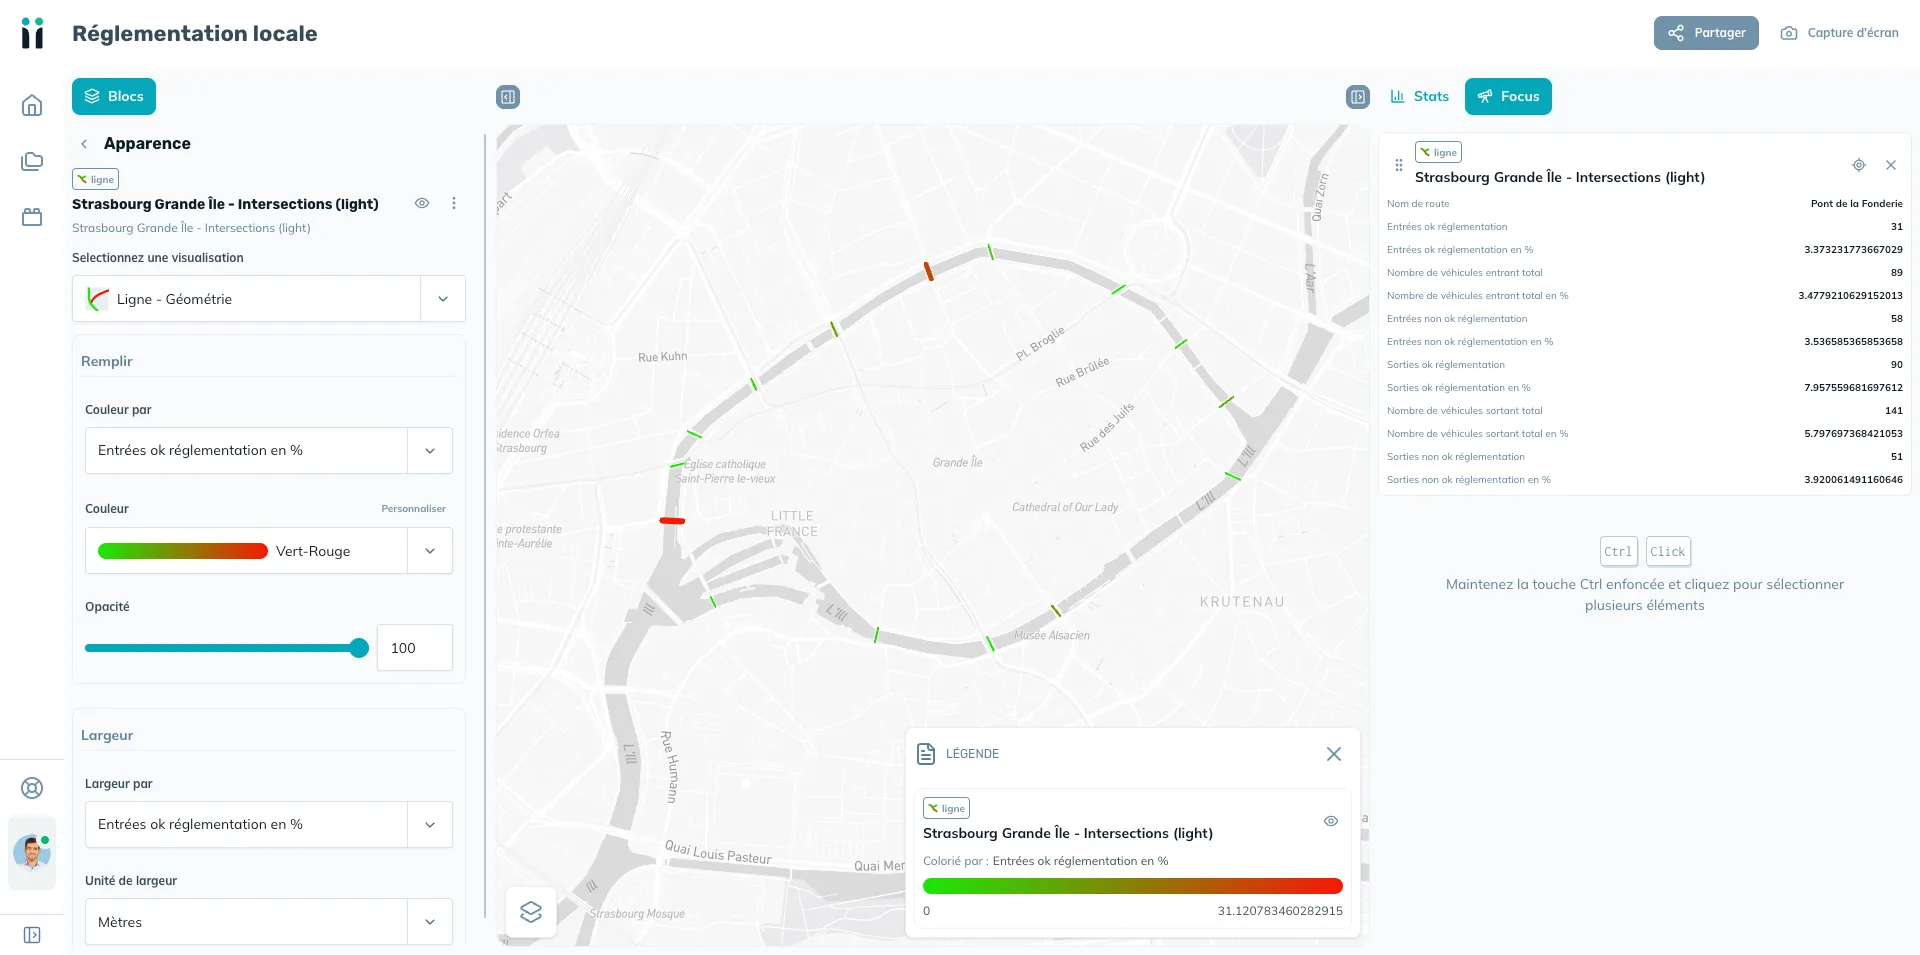Click the ligne tag in right info panel

coord(1438,152)
